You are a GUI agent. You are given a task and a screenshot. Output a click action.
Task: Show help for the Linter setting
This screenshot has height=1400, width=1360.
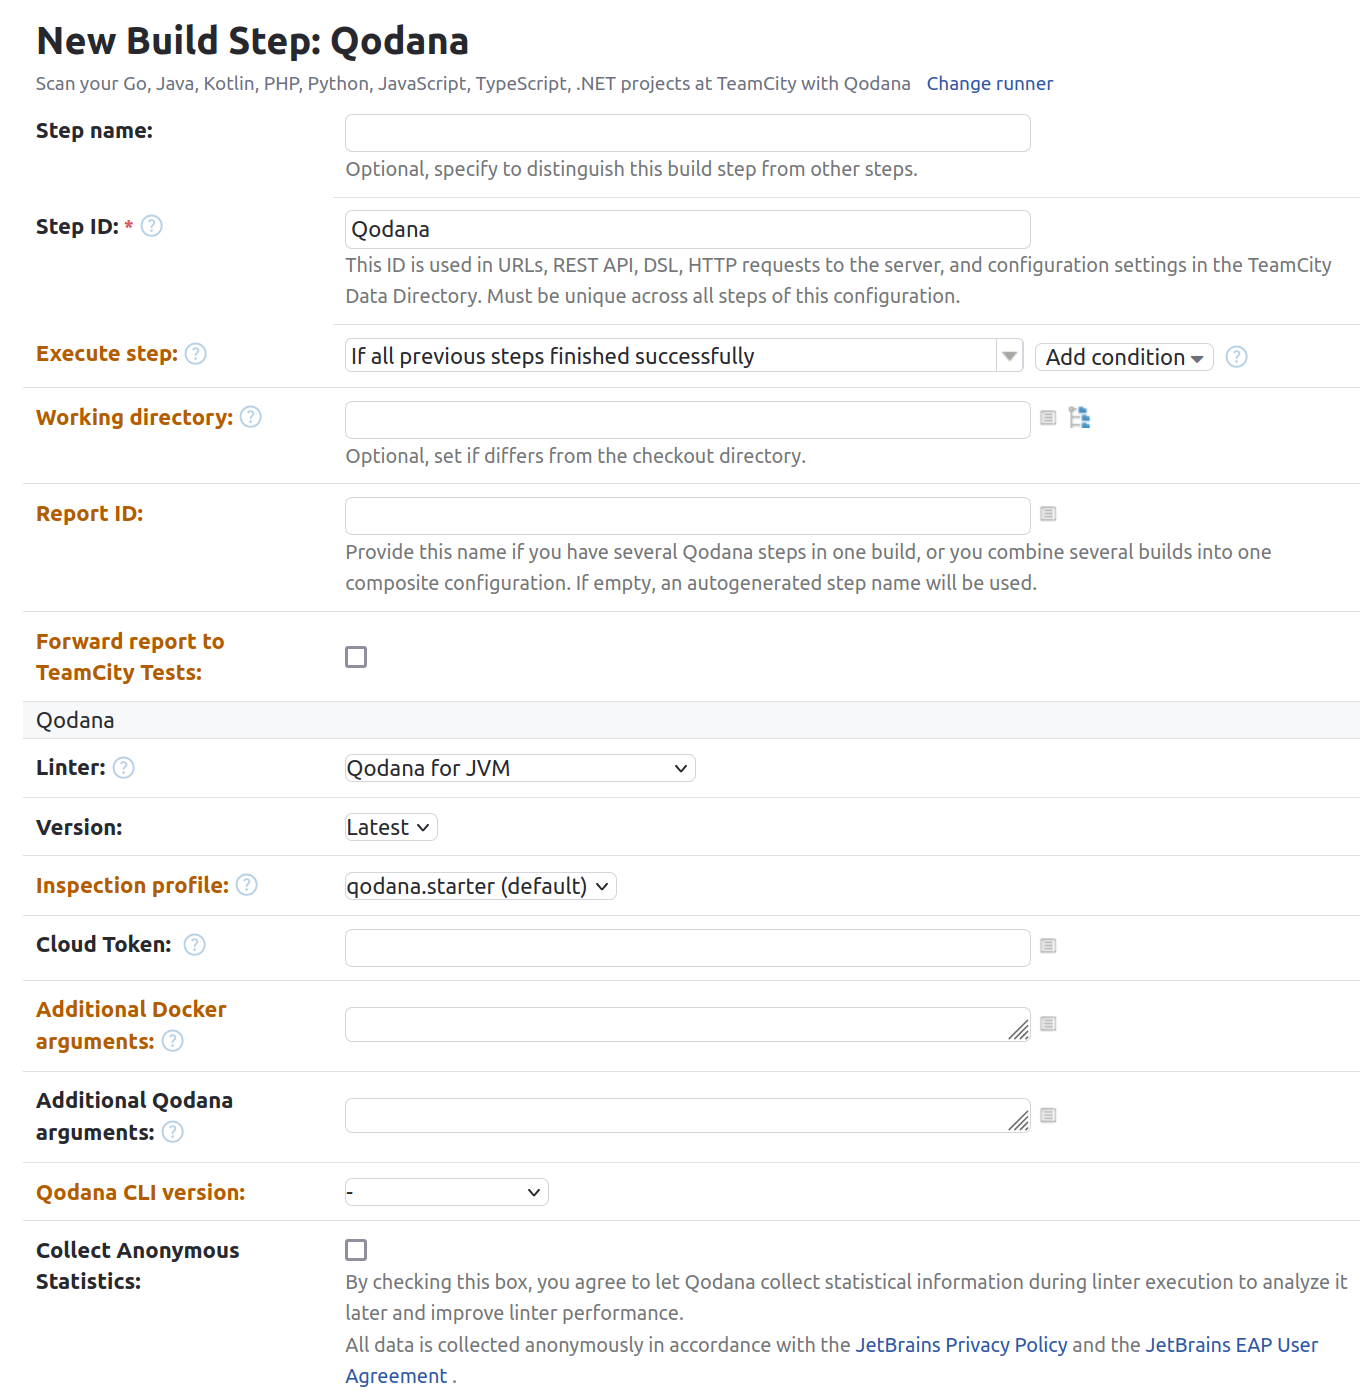pos(124,768)
